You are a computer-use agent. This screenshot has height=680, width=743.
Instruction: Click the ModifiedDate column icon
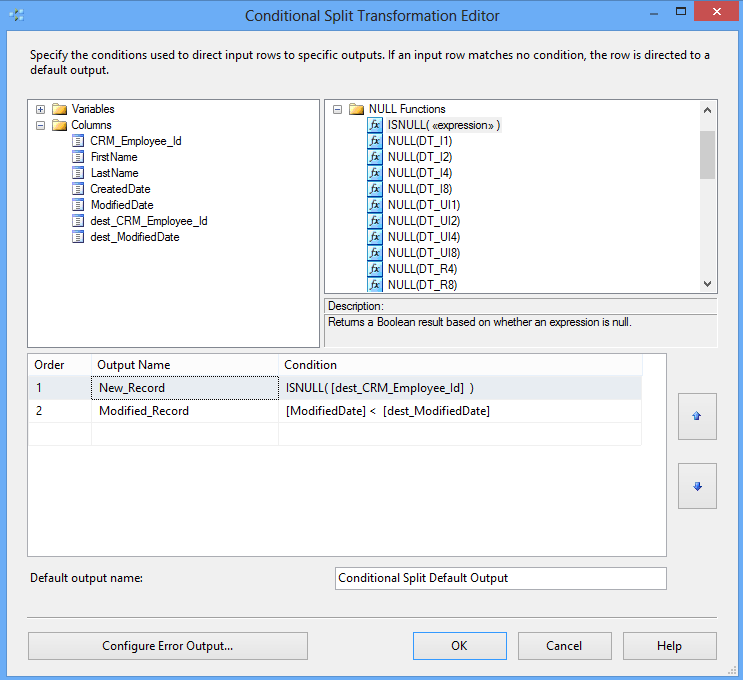[78, 205]
